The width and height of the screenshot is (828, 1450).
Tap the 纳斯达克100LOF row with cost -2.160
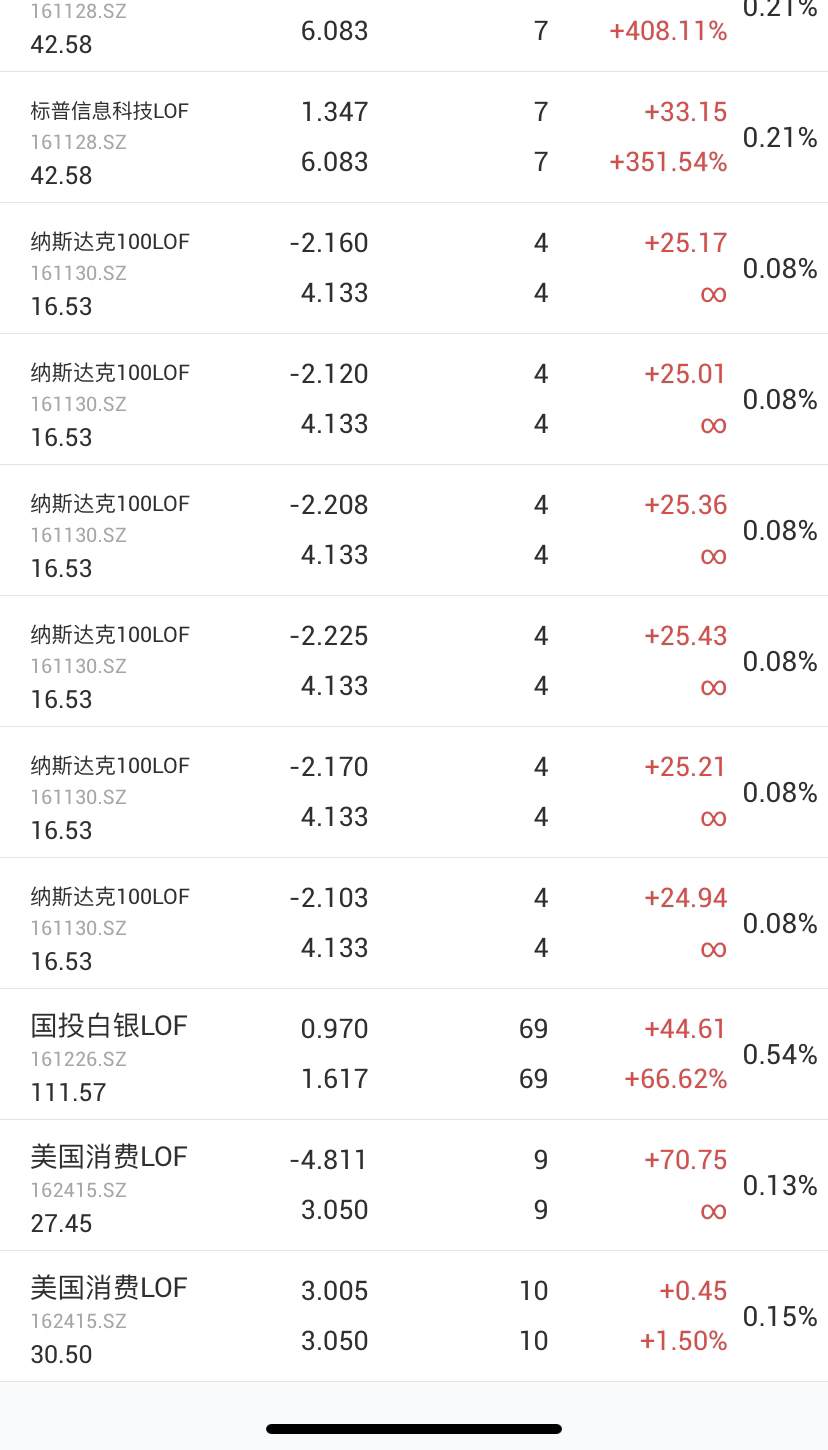414,268
